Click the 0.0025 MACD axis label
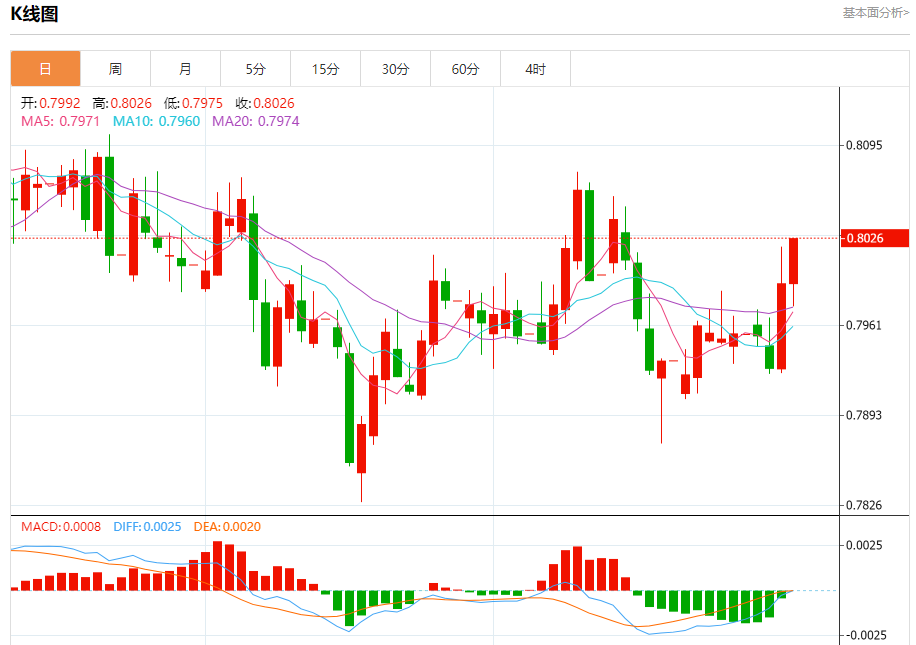Image resolution: width=916 pixels, height=645 pixels. coord(865,546)
